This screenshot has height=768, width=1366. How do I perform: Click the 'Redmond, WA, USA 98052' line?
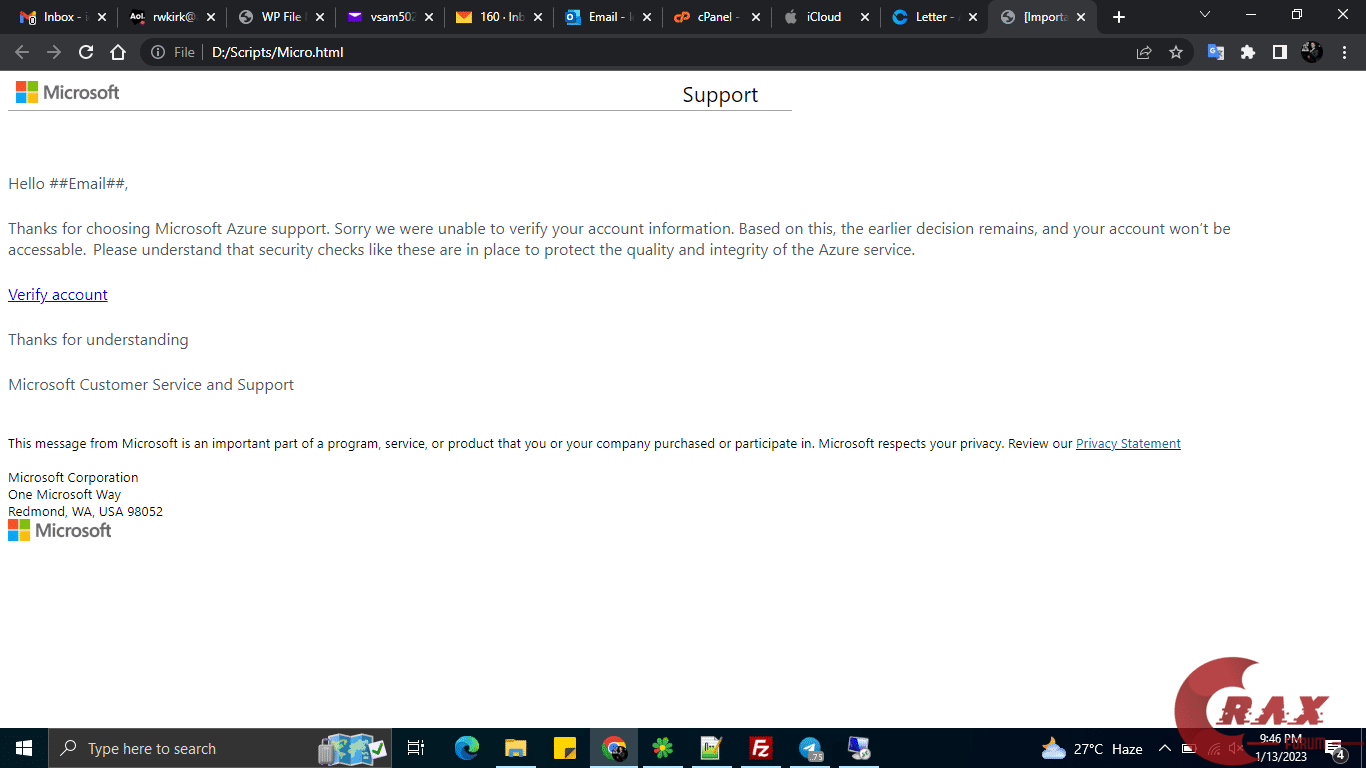(85, 512)
